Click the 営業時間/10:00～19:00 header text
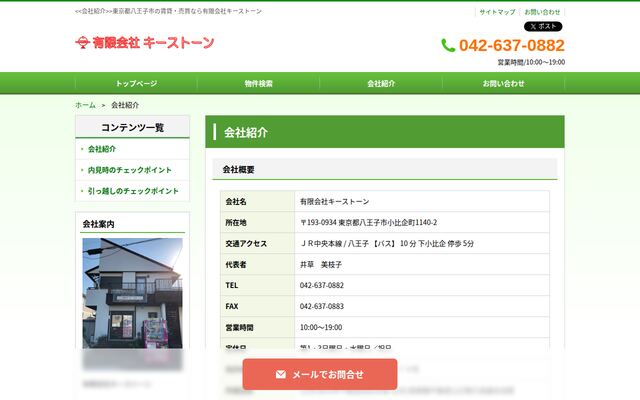Screen dimensions: 640x400 tap(531, 62)
